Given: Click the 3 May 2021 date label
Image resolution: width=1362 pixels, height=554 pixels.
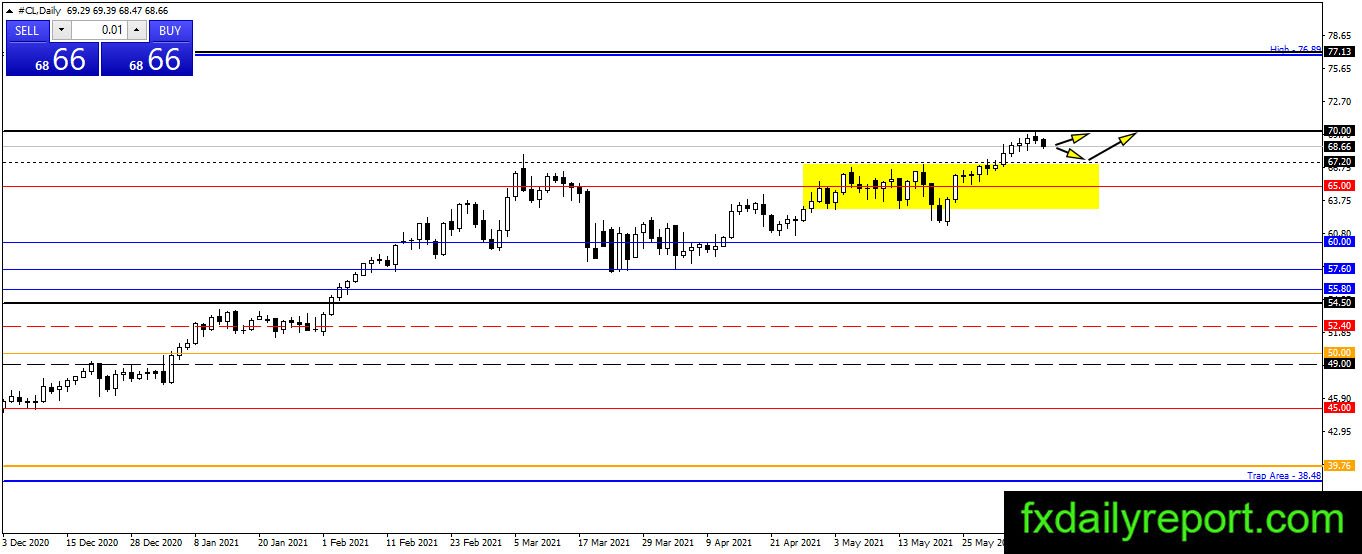Looking at the screenshot, I should pos(859,543).
